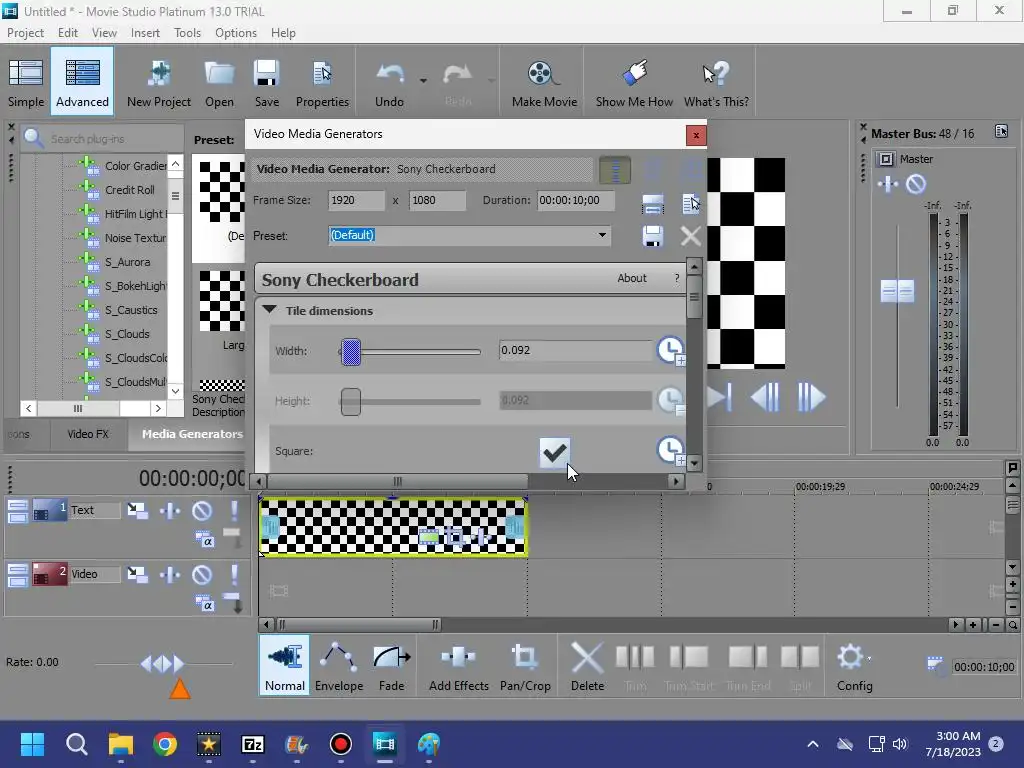Click About in Sony Checkerboard
The image size is (1024, 768).
(632, 278)
